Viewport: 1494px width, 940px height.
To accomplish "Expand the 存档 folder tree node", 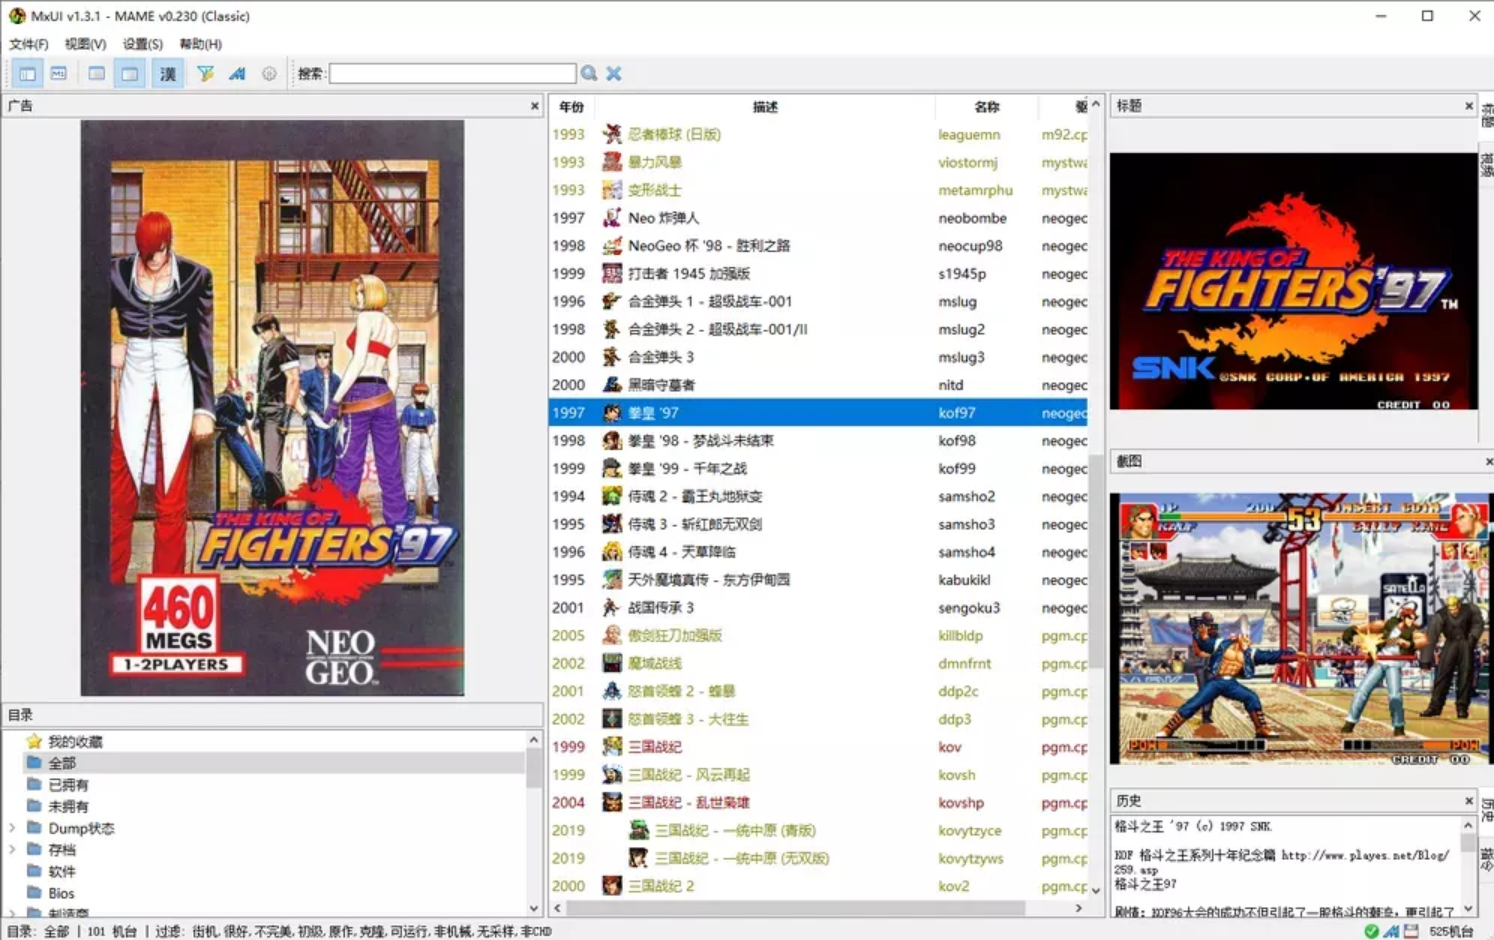I will [12, 850].
